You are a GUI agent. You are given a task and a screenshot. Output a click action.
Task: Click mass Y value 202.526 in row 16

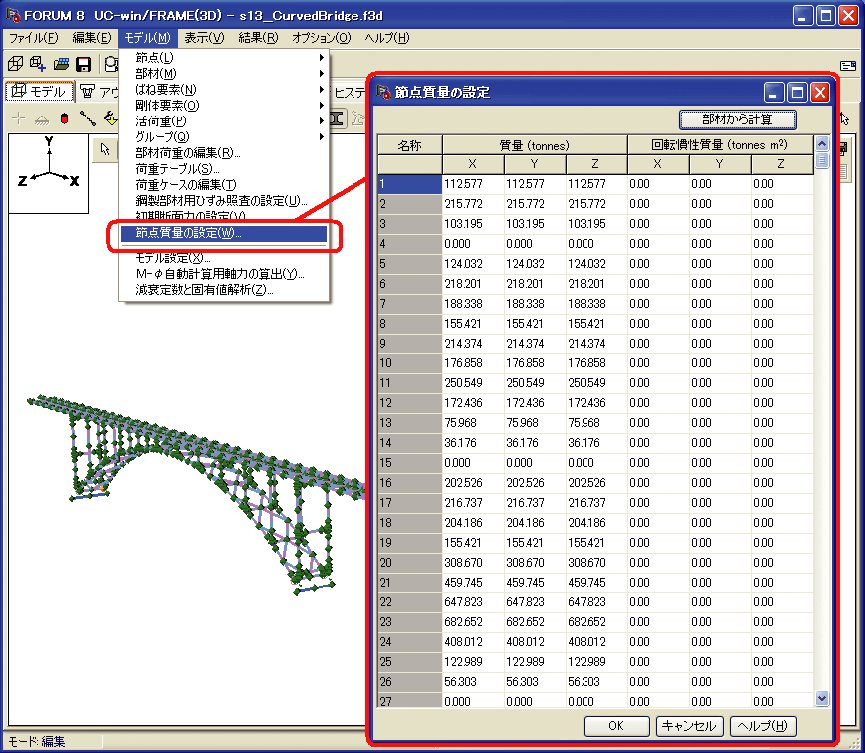click(x=535, y=483)
